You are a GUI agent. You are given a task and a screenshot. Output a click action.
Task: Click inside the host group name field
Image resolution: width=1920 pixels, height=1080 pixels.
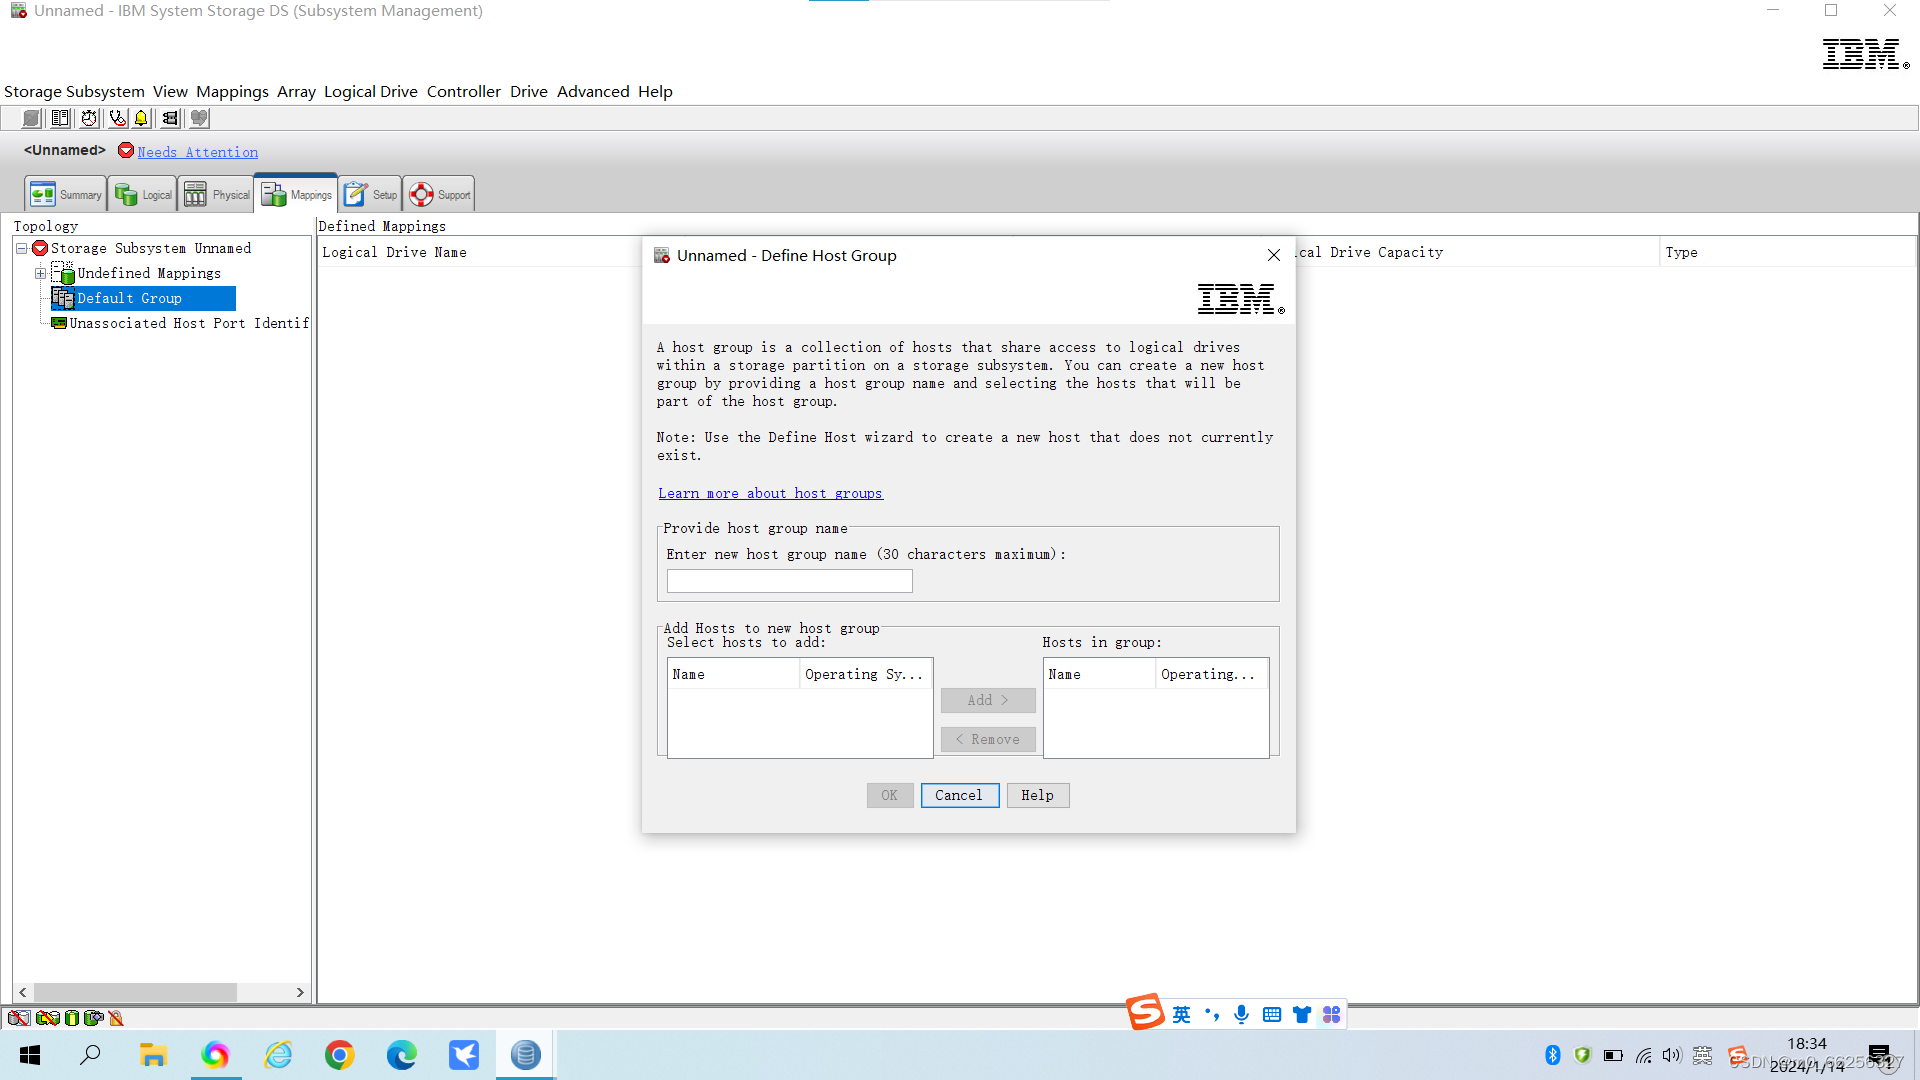pyautogui.click(x=789, y=581)
